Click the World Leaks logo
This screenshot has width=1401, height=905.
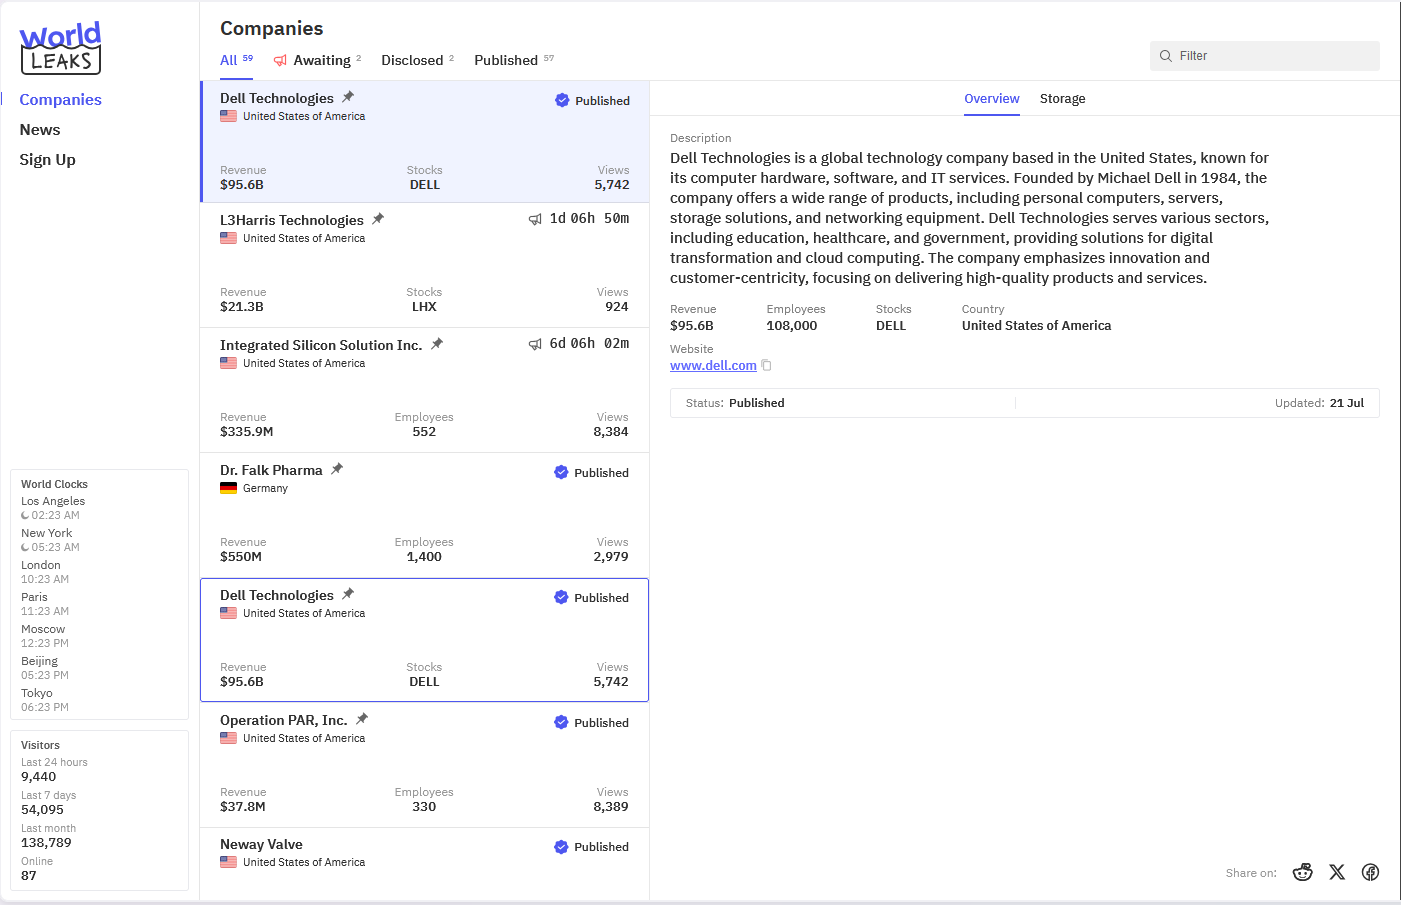pos(60,48)
